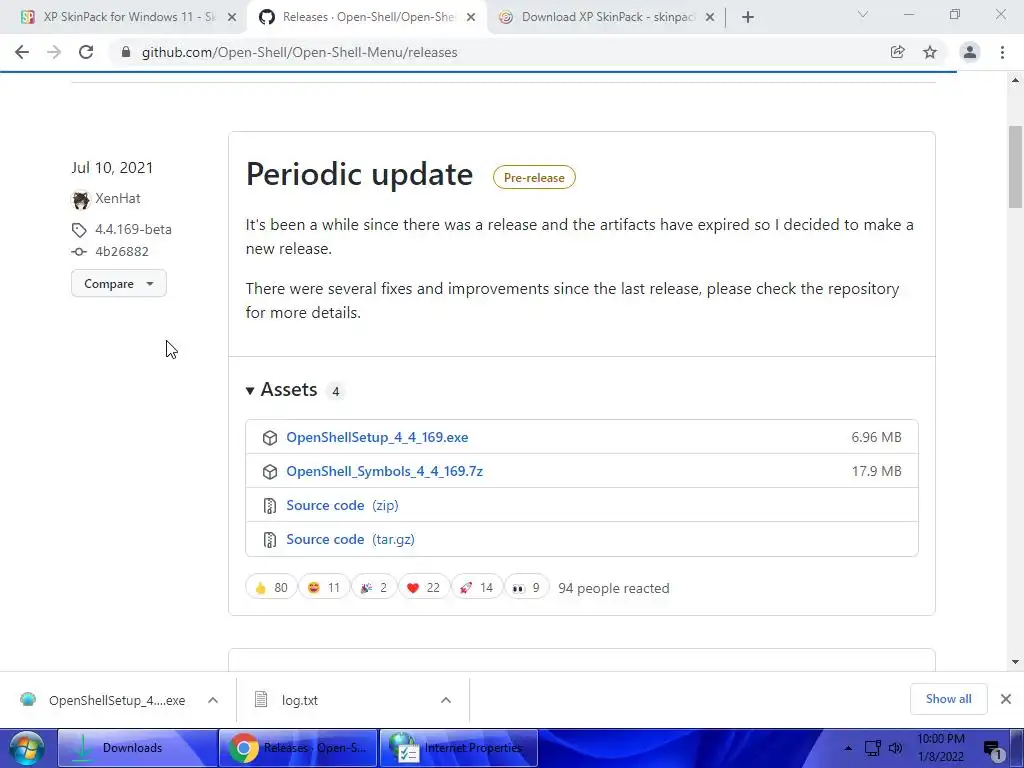Switch to the Downloads taskbar window
The width and height of the screenshot is (1024, 768).
point(137,748)
